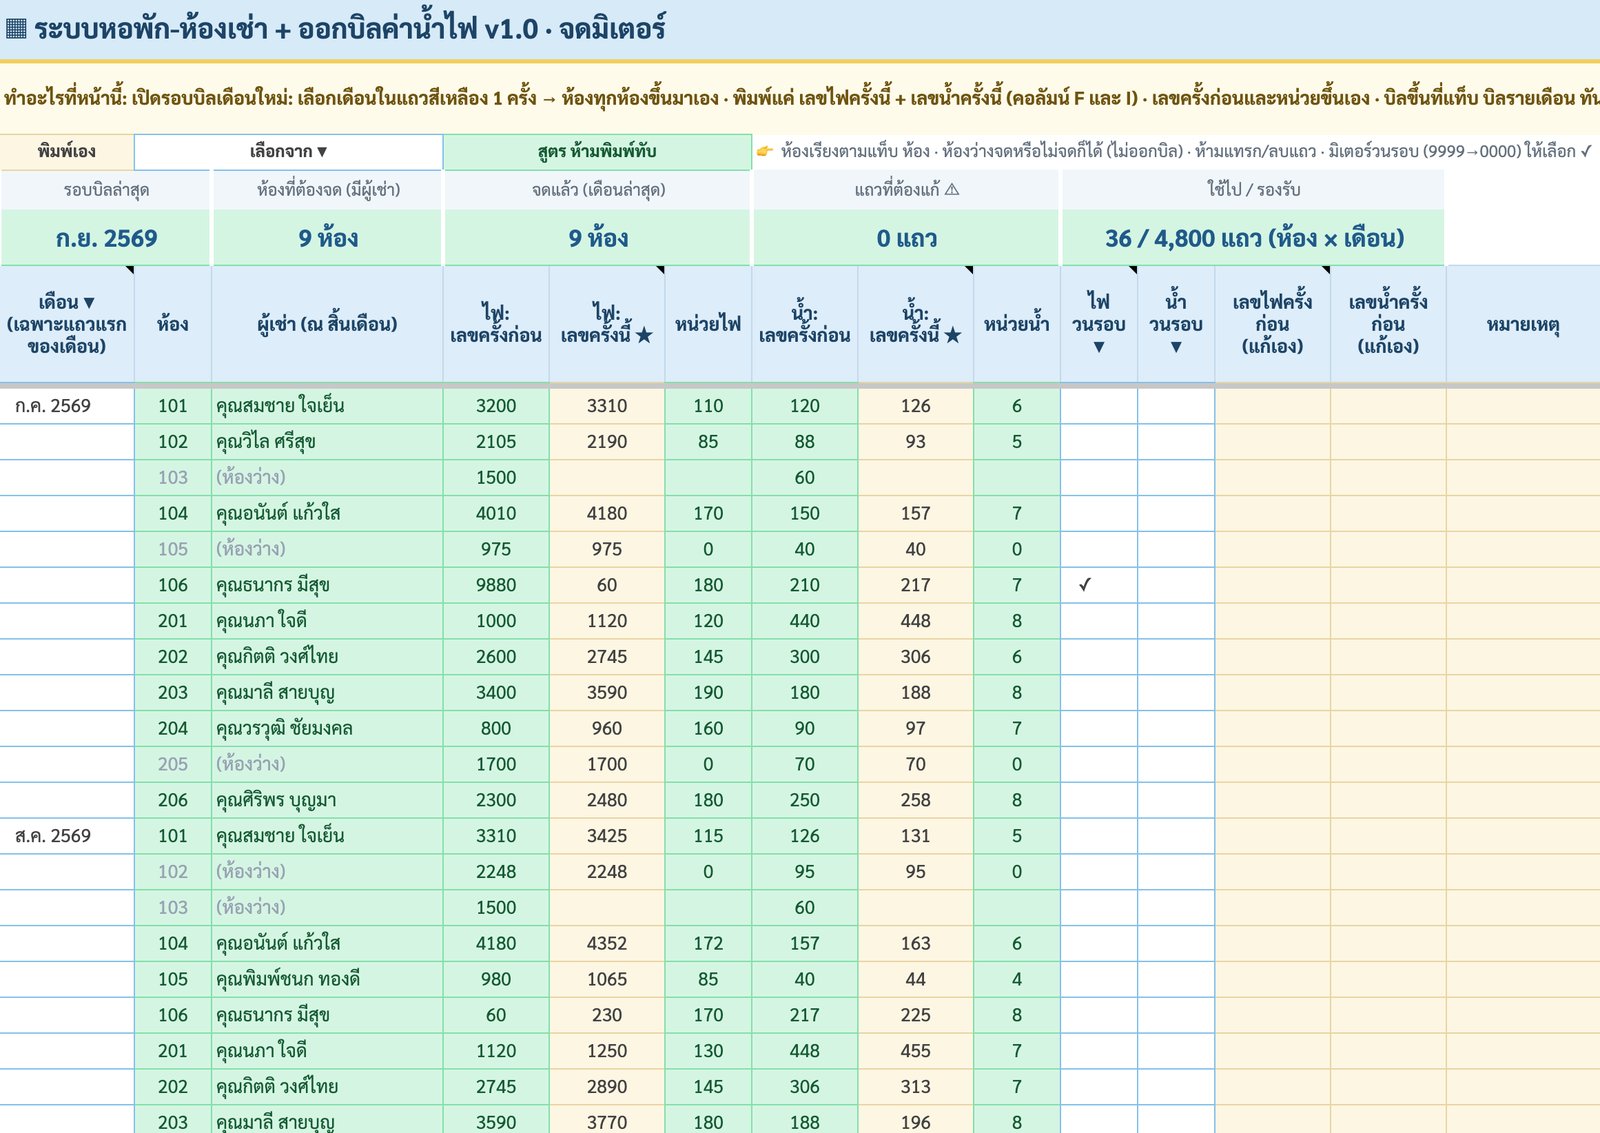The image size is (1600, 1133).
Task: Click the grid icon beside the sheet title
Action: [x=16, y=28]
